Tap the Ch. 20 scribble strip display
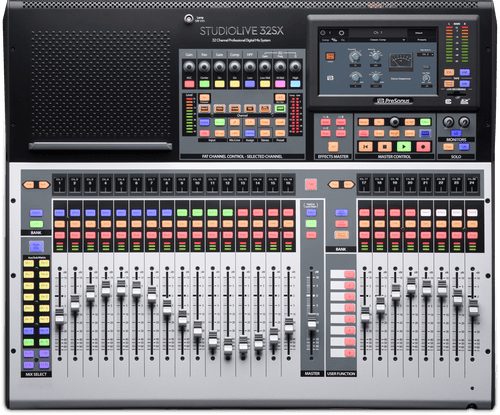The height and width of the screenshot is (415, 500). click(410, 184)
